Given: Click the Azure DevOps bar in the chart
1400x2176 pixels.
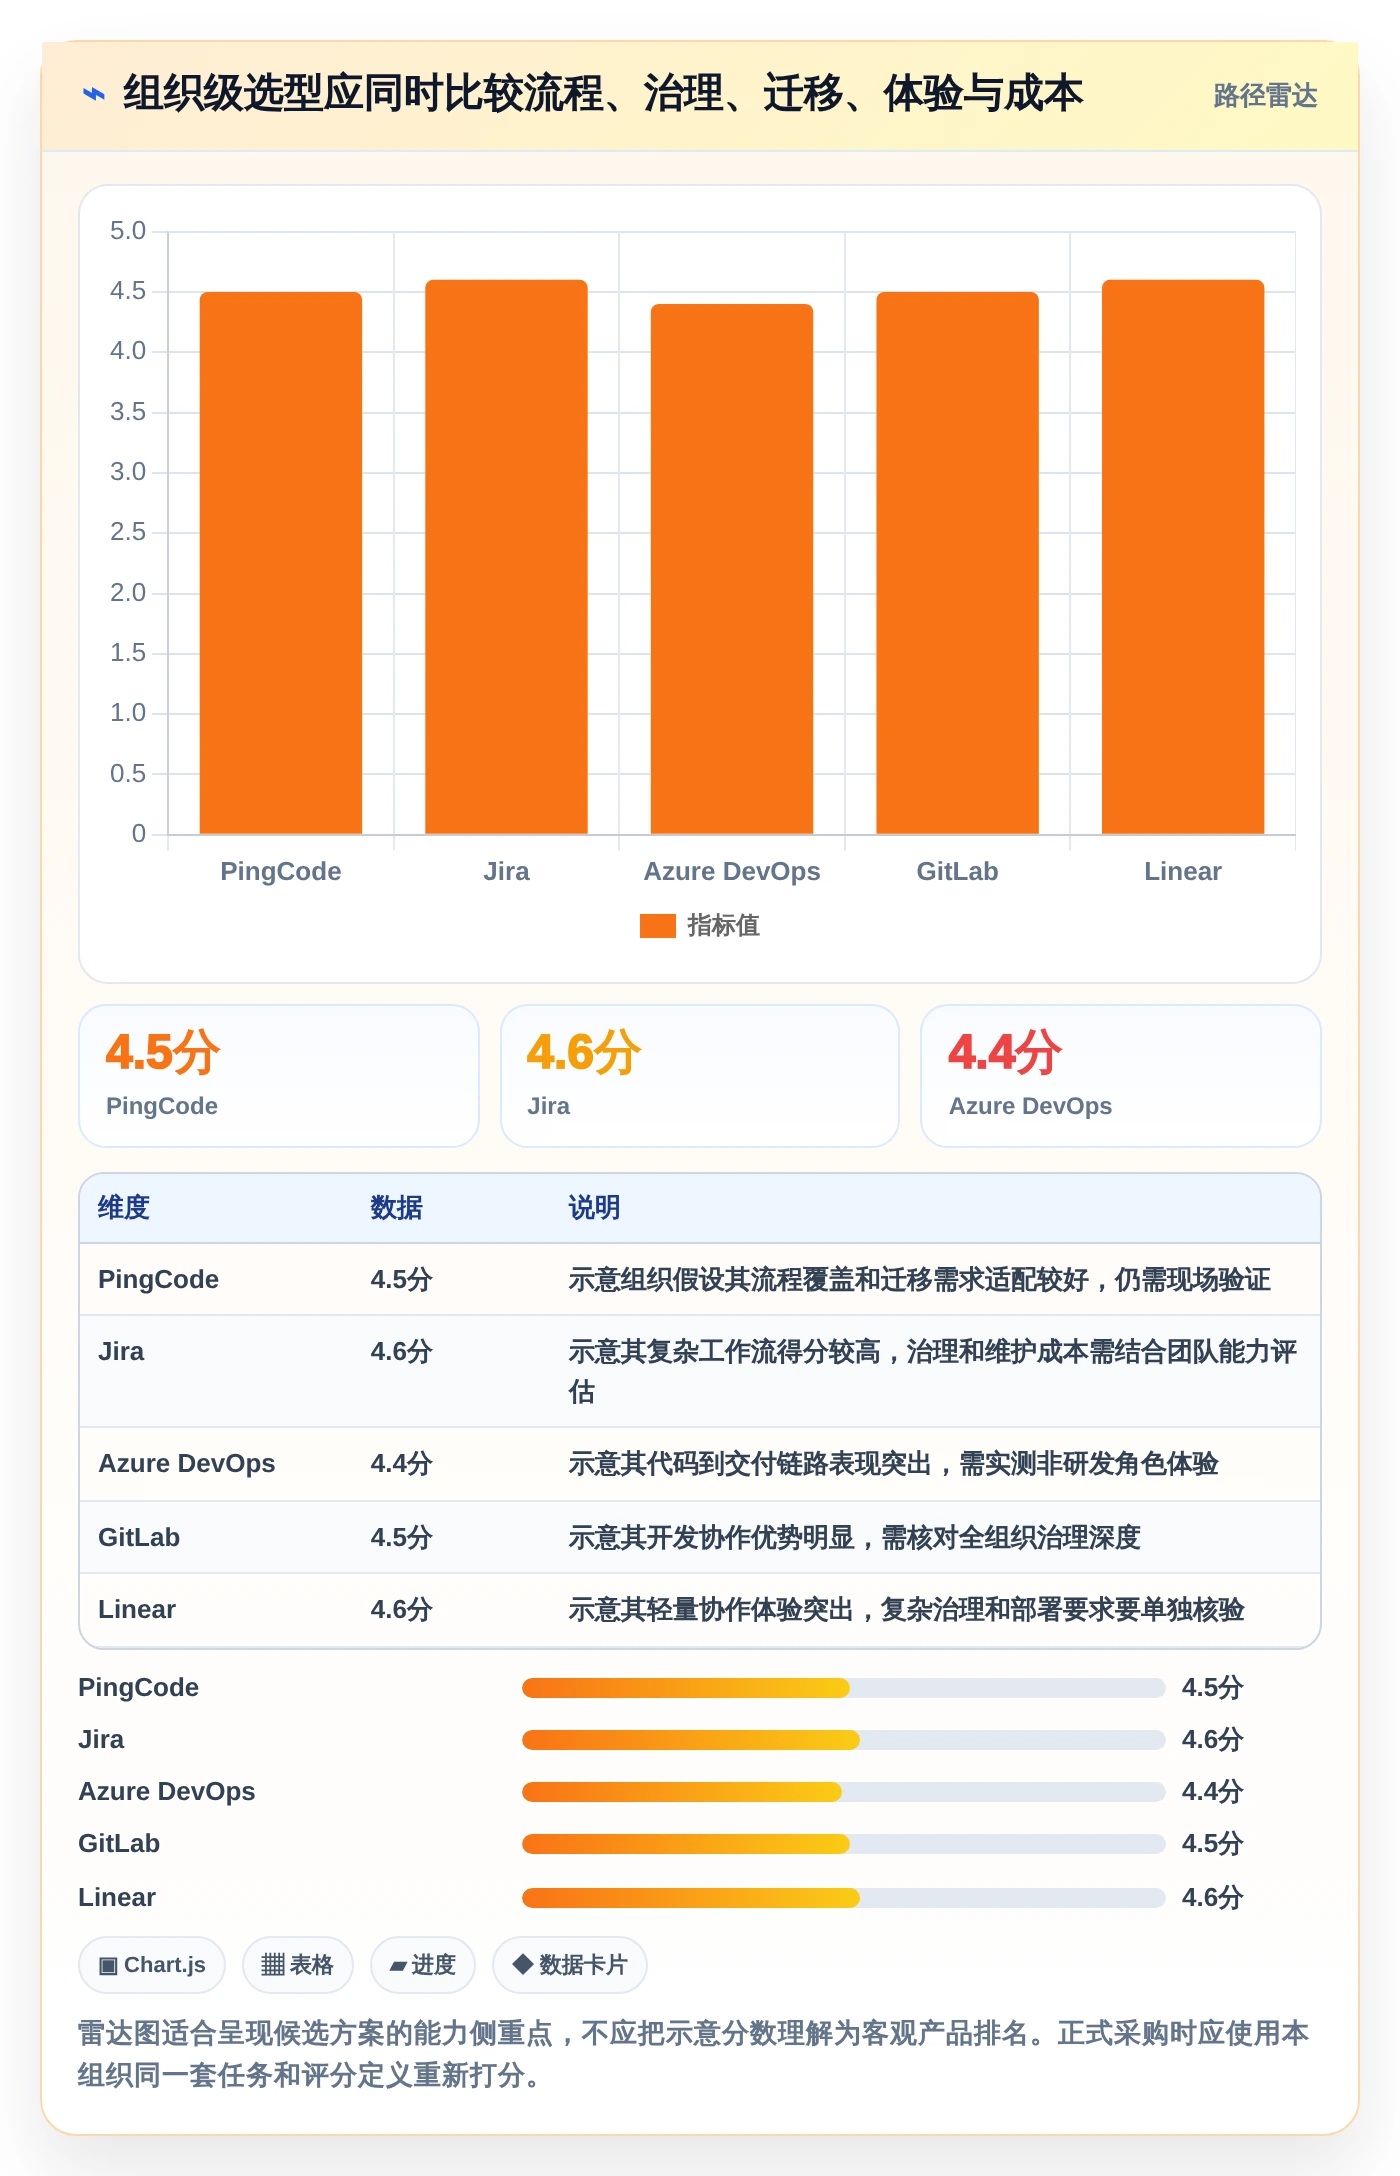Looking at the screenshot, I should tap(732, 569).
